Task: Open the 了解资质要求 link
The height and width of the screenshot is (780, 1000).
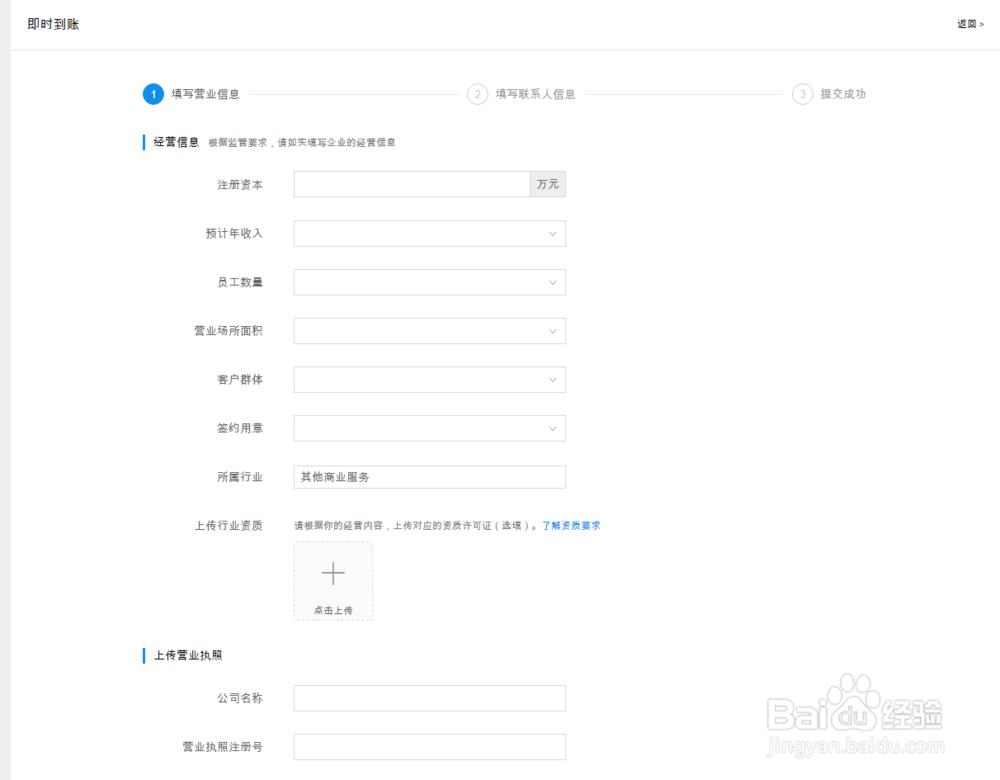Action: coord(572,525)
